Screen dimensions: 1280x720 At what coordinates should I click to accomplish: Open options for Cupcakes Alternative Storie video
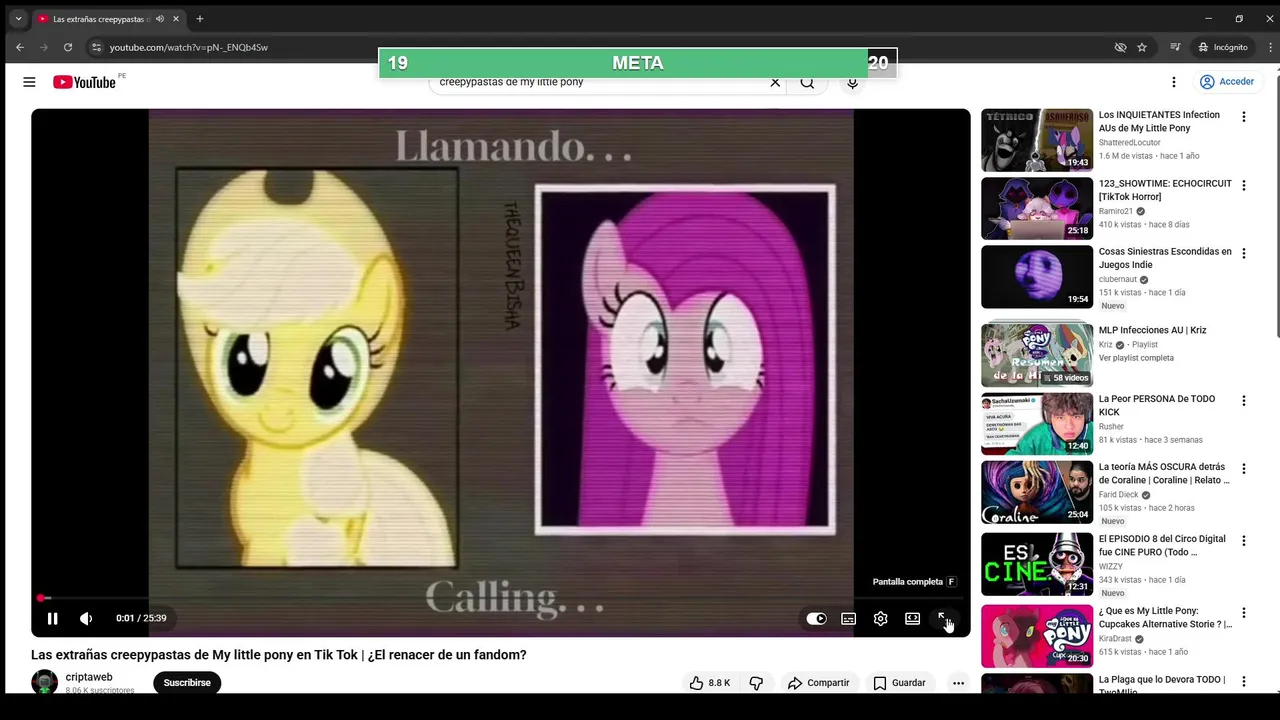pyautogui.click(x=1244, y=613)
